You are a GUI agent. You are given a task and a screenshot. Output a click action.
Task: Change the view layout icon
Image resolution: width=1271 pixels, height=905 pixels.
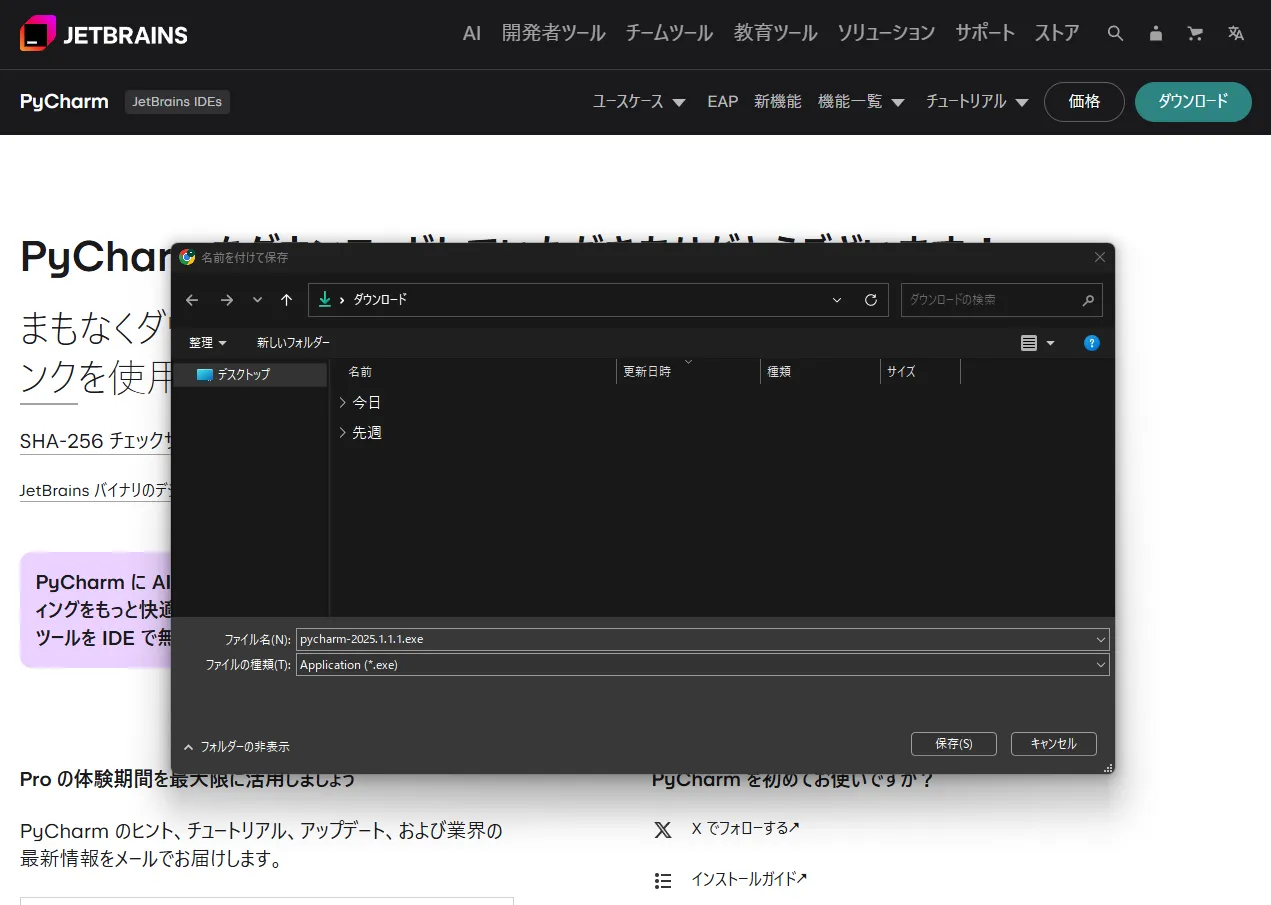pos(1029,343)
